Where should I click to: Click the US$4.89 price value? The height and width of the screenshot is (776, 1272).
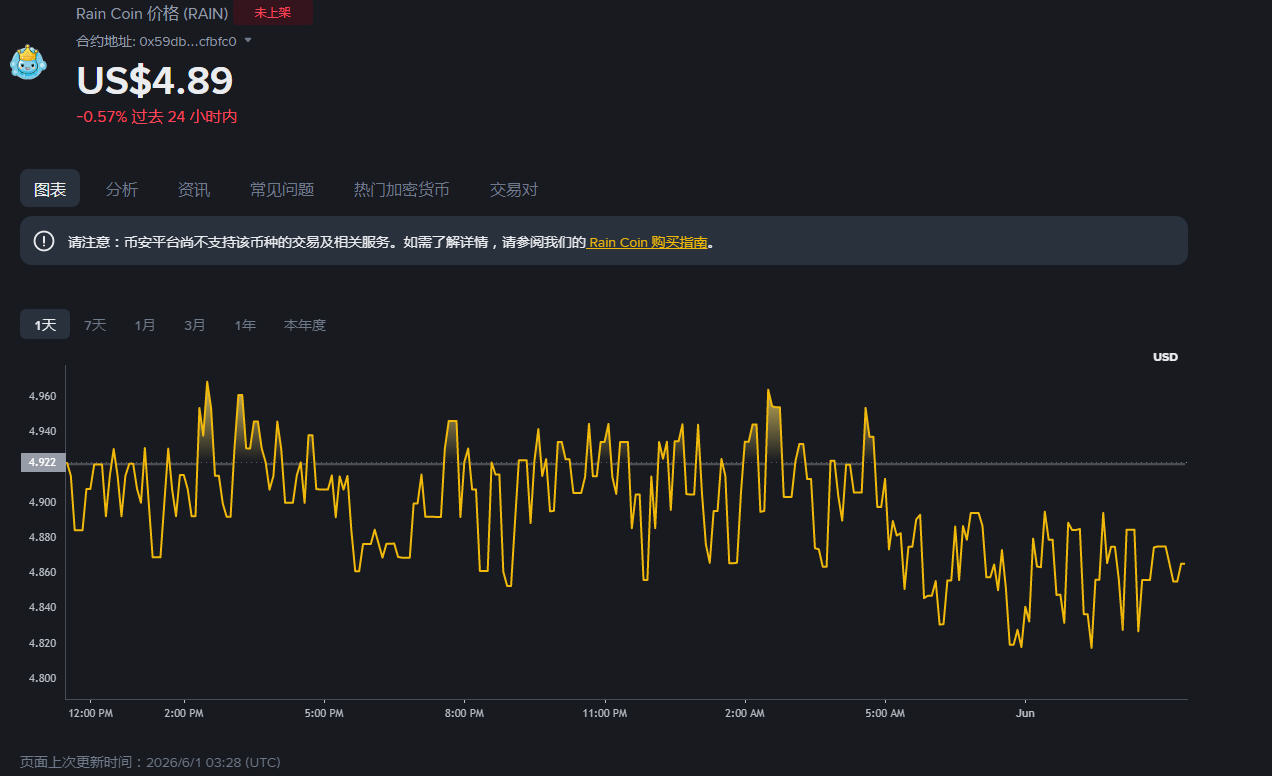(x=155, y=80)
